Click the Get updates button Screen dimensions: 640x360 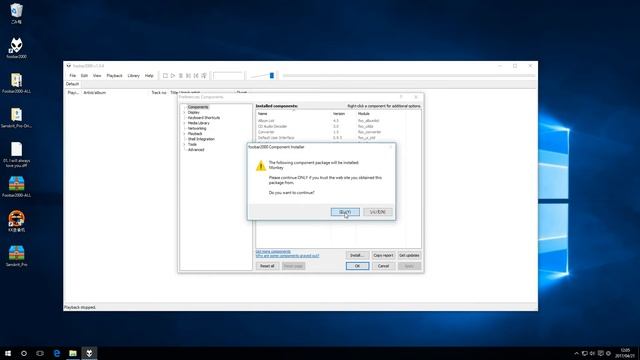coord(409,255)
